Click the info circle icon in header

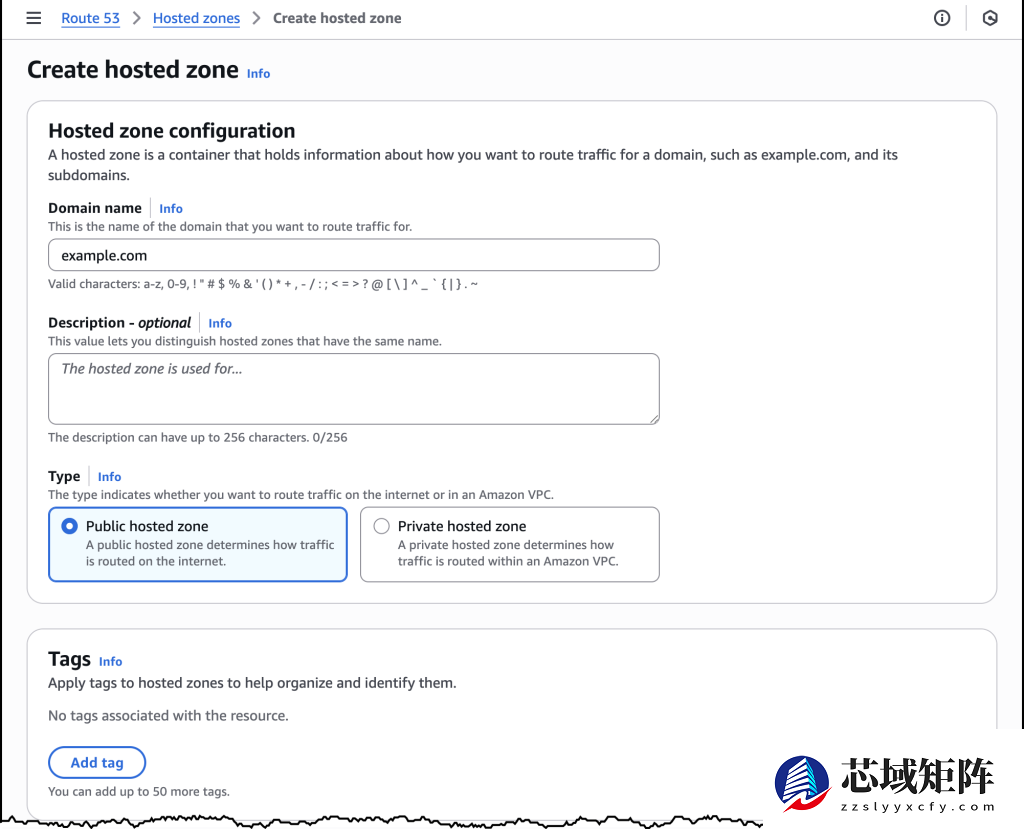coord(942,18)
